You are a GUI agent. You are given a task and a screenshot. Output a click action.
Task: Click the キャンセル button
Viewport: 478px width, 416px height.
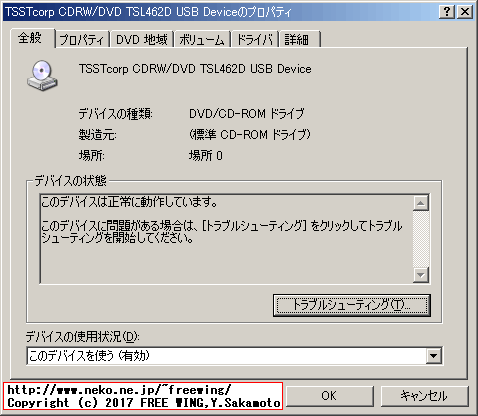pos(424,396)
